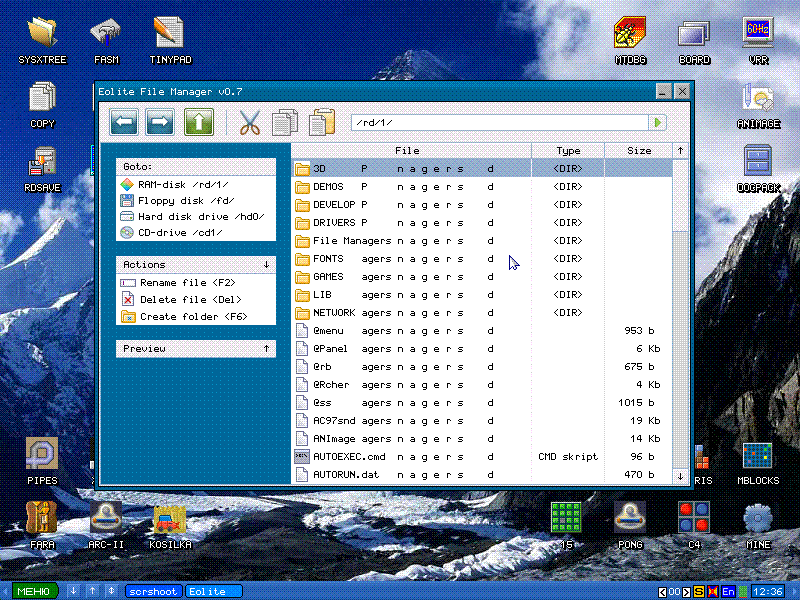Switch to scrshoot in the taskbar

[x=153, y=591]
